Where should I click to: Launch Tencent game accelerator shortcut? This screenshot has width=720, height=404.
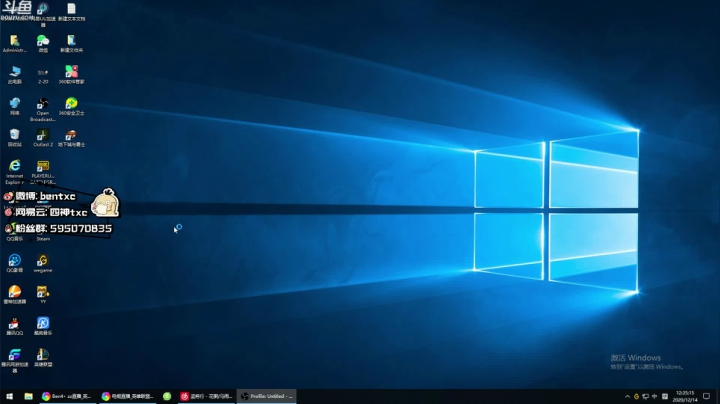14,360
